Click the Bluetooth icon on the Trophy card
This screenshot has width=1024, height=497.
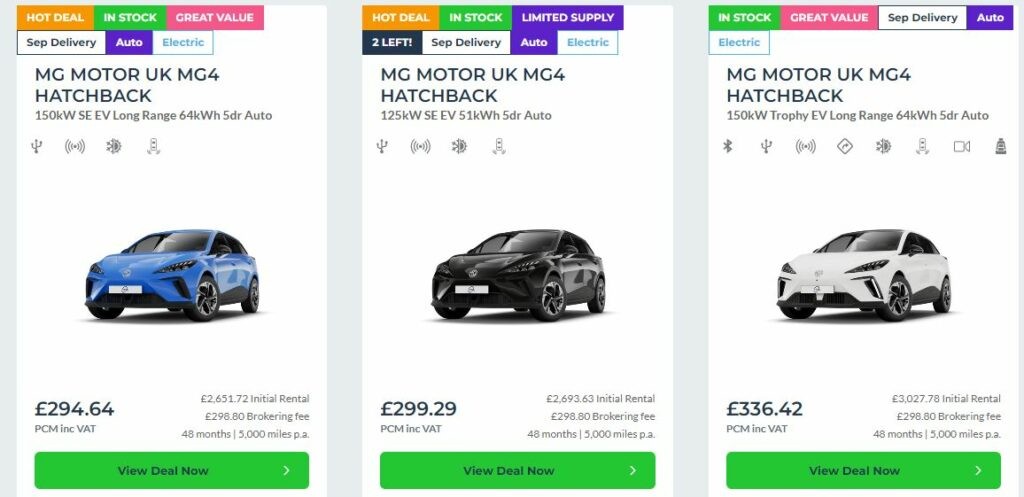coord(729,147)
